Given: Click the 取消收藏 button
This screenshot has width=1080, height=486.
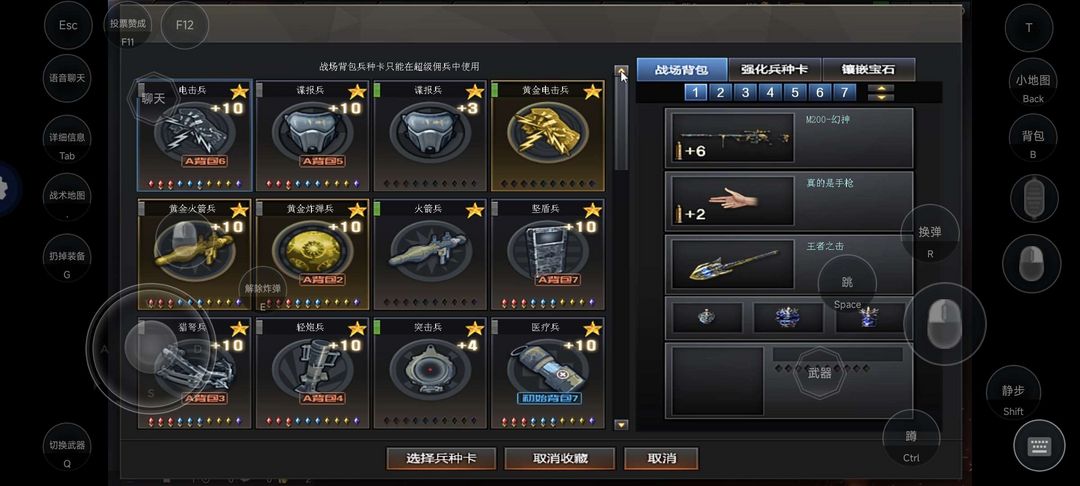Looking at the screenshot, I should 560,458.
